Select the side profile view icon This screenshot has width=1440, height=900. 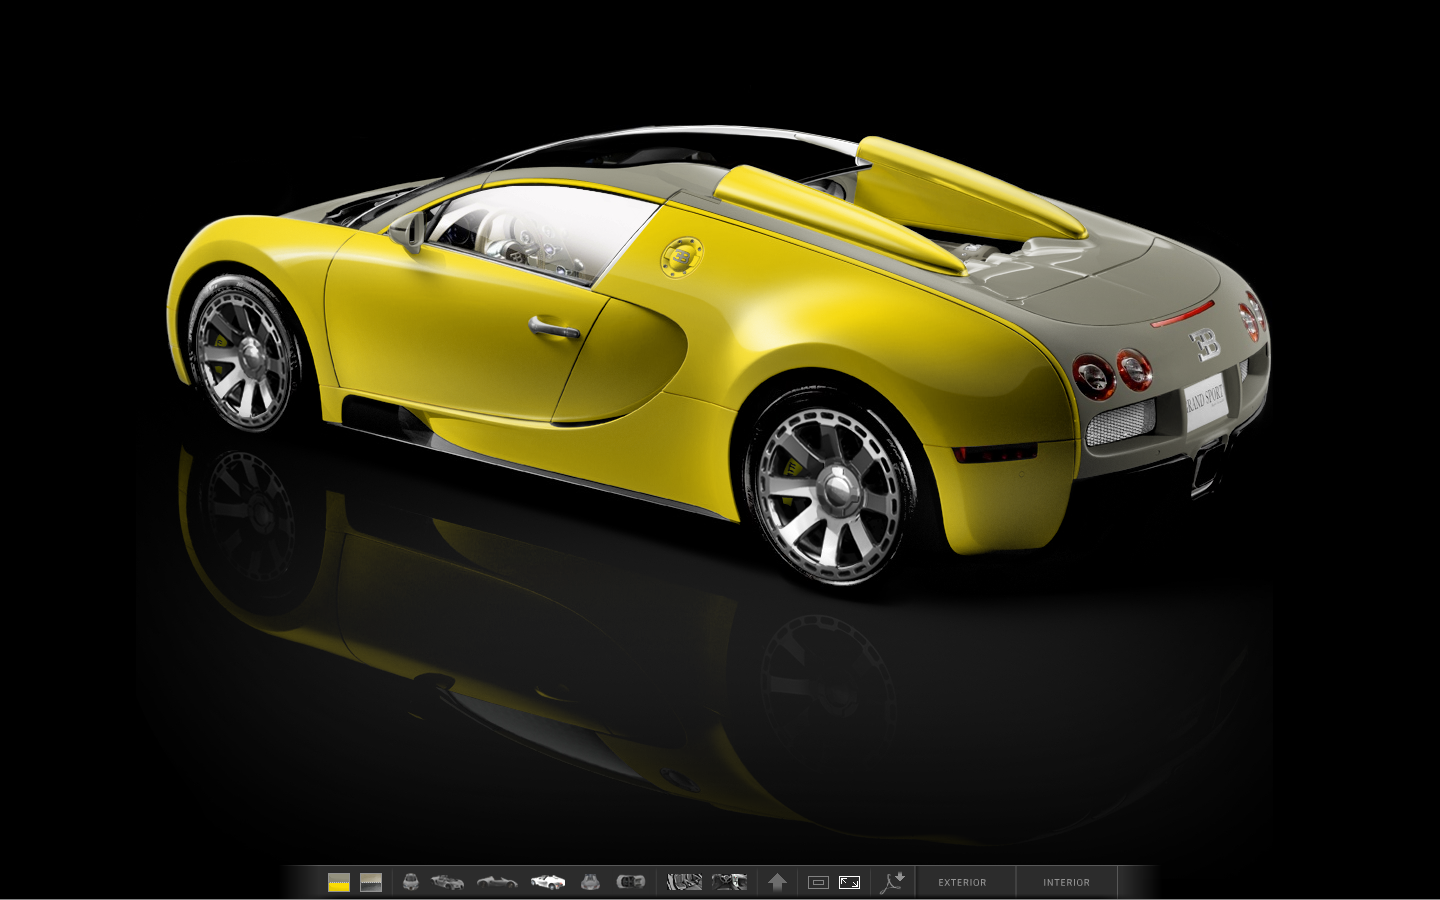[497, 882]
